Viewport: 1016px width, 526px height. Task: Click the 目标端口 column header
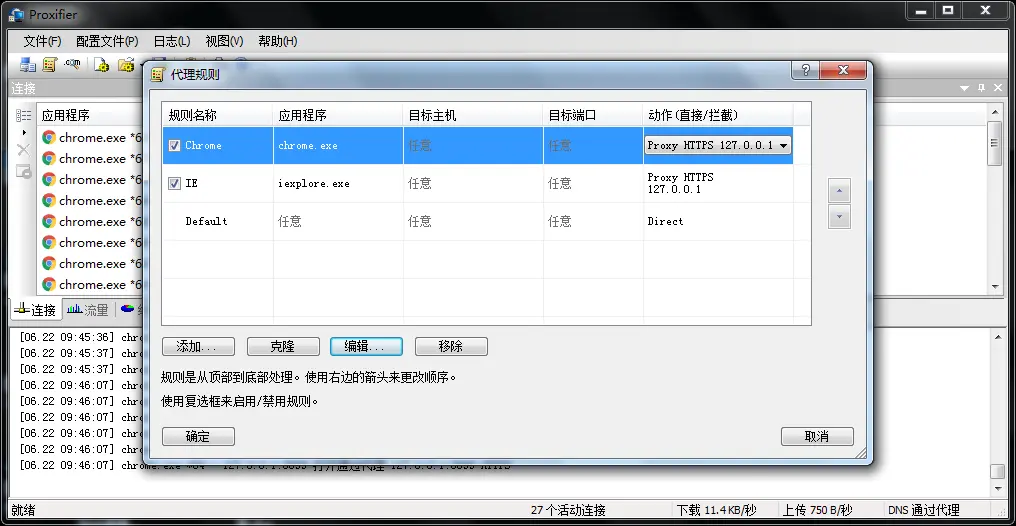pos(593,115)
